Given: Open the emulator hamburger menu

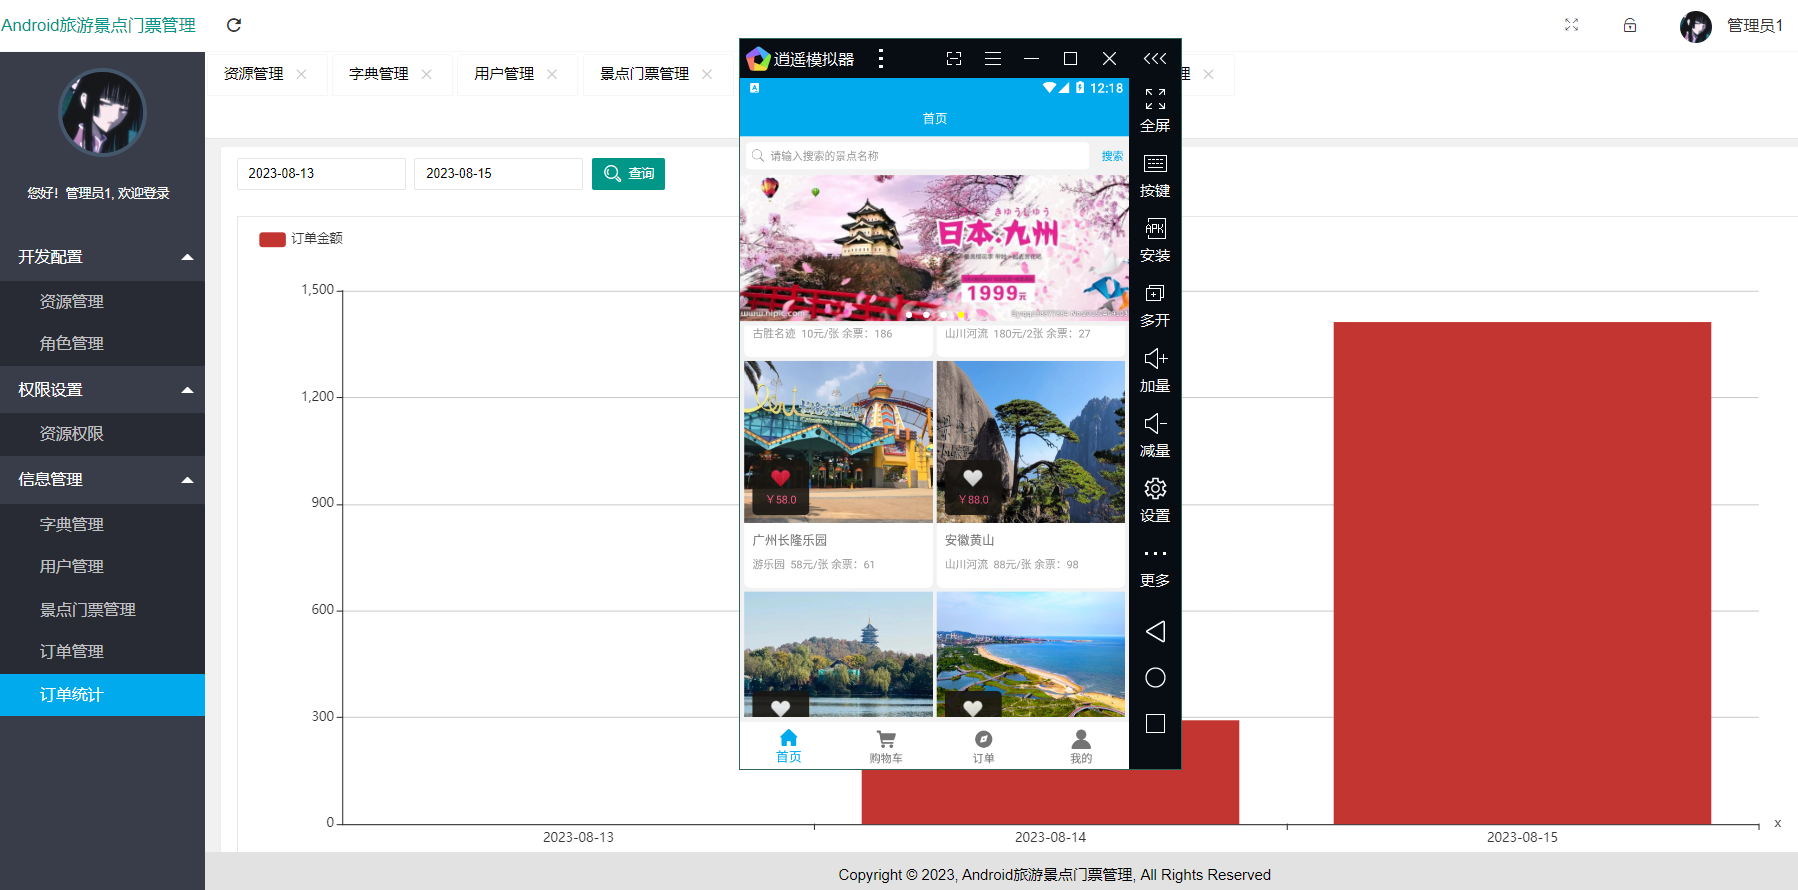Looking at the screenshot, I should 993,59.
